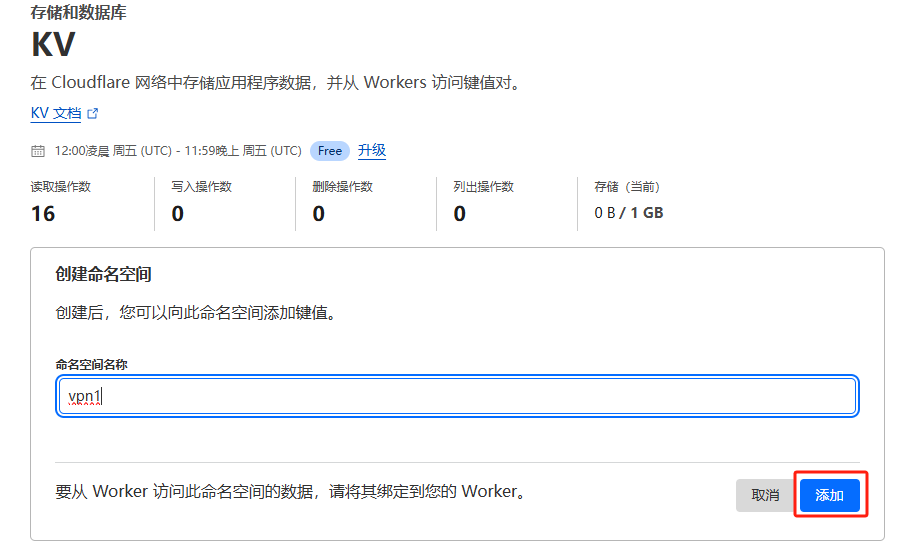
Task: Select the read operations value 16
Action: [x=43, y=214]
